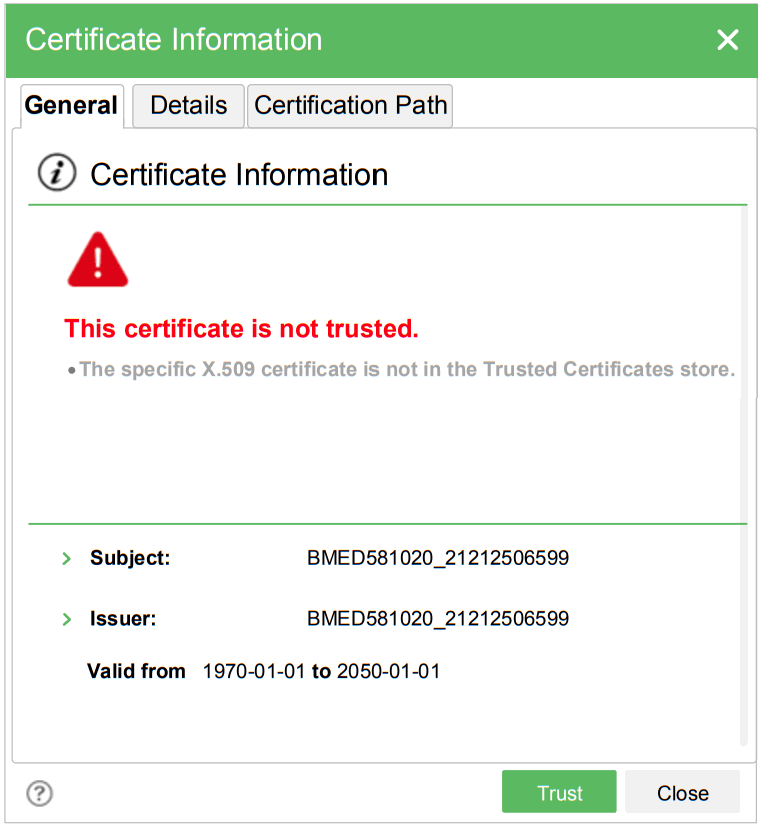Click the help icon at bottom left
Image resolution: width=760 pixels, height=825 pixels.
coord(39,793)
